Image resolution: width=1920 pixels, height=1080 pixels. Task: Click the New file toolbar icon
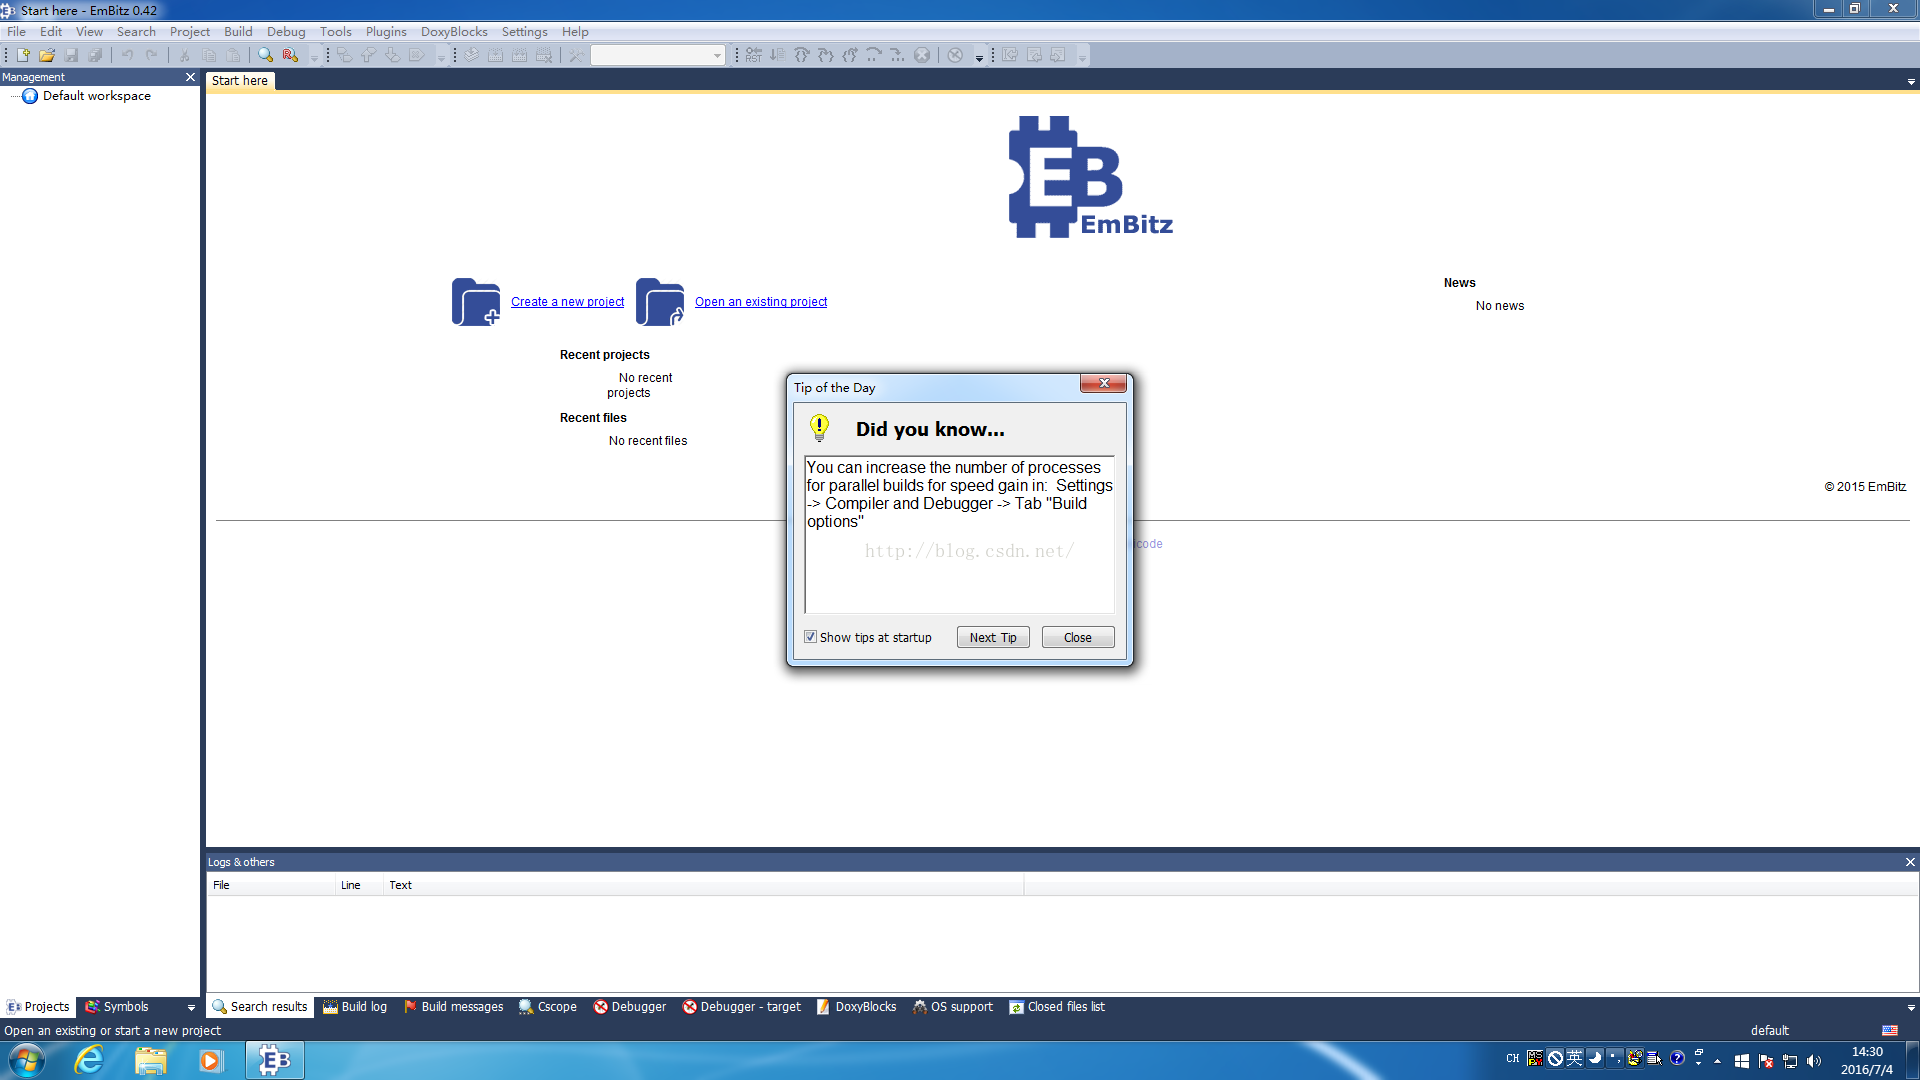tap(23, 55)
